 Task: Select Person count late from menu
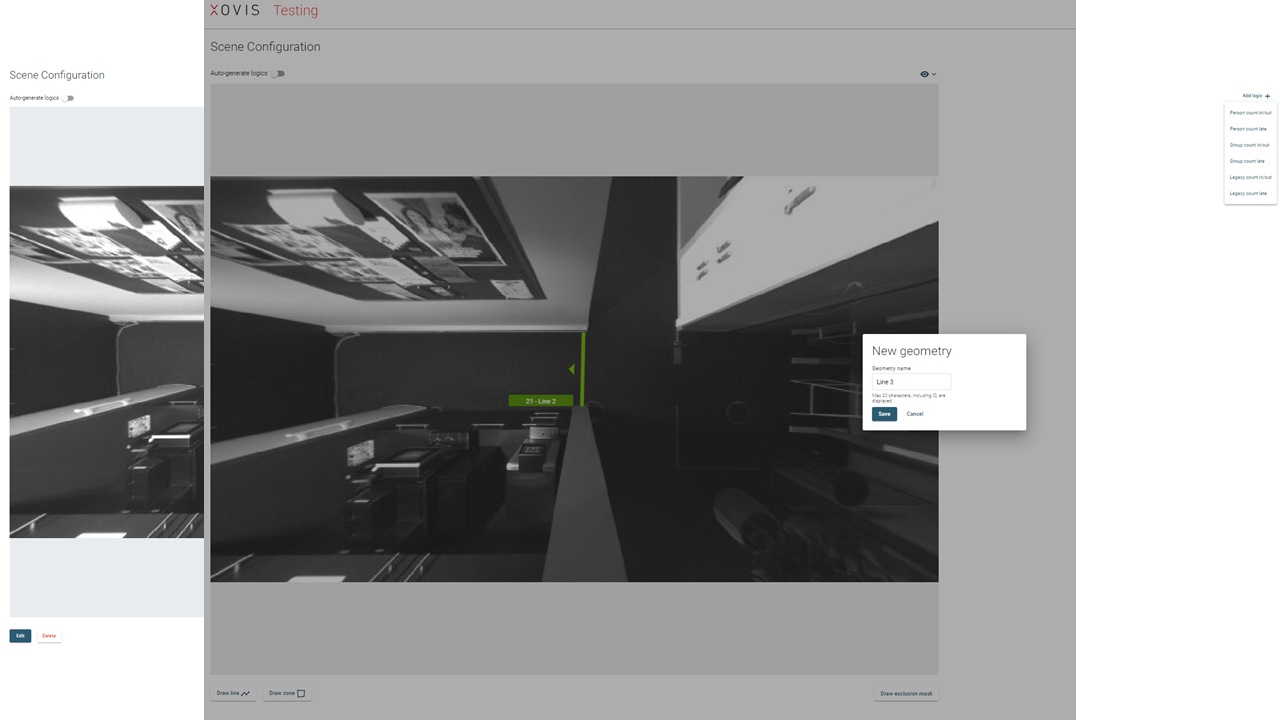[x=1250, y=129]
